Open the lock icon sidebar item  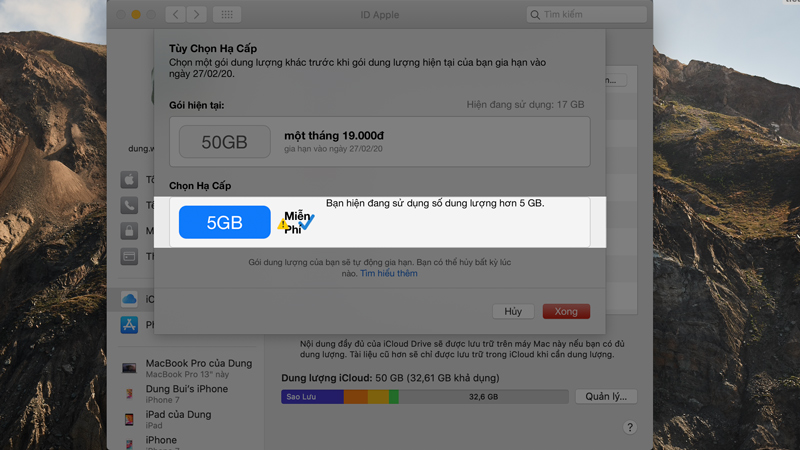click(x=129, y=231)
